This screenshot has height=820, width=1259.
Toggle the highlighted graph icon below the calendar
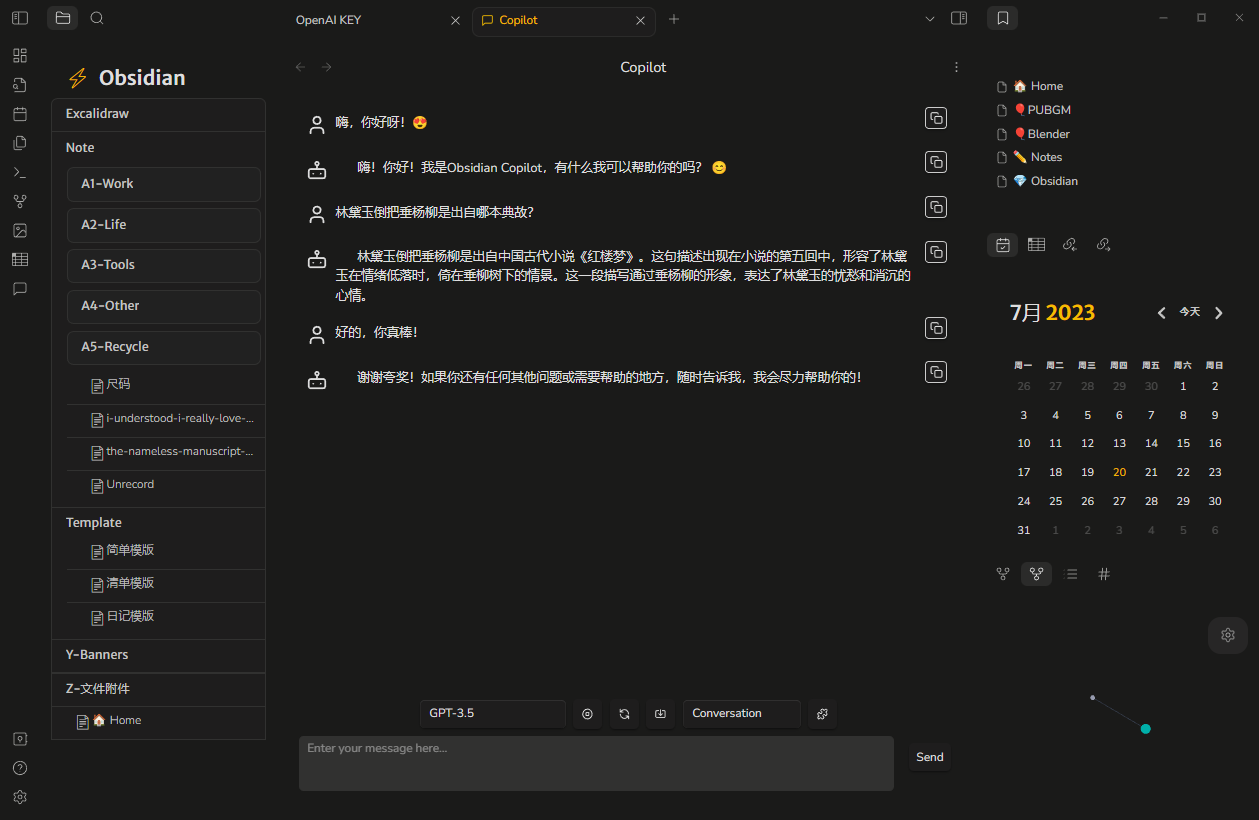[1036, 573]
